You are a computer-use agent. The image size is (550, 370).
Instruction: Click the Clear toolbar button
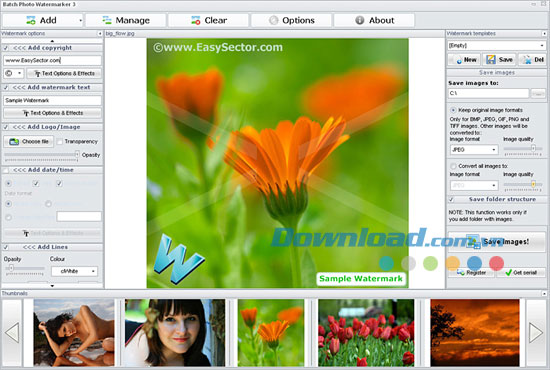click(x=208, y=20)
